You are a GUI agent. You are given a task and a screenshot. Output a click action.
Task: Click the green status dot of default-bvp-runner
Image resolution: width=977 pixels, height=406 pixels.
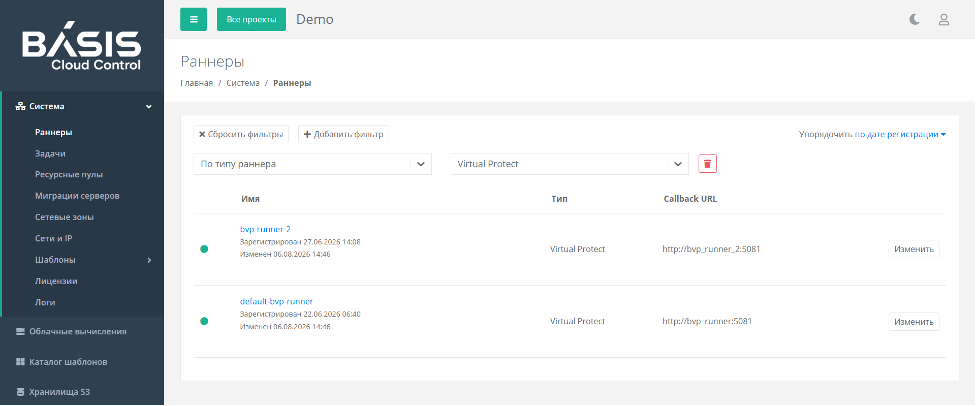pos(204,321)
